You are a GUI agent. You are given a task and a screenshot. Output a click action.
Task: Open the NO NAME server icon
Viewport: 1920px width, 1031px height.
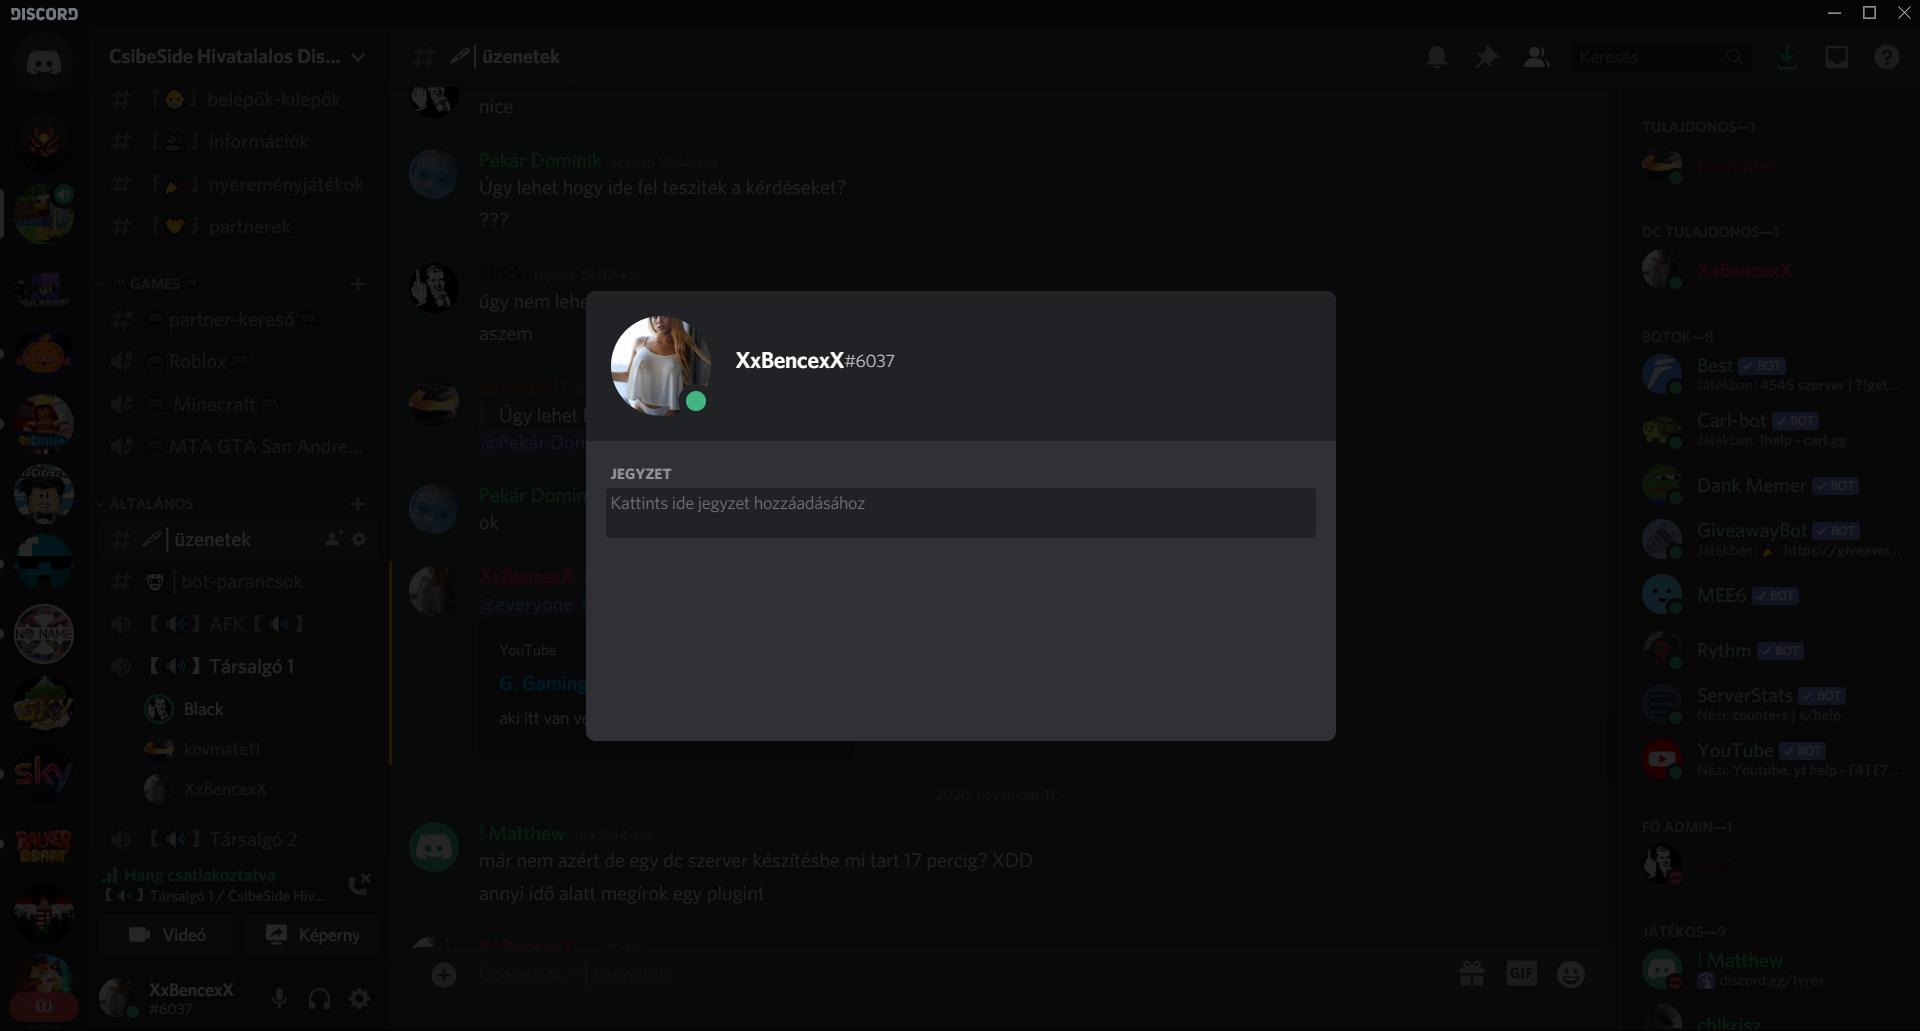point(44,634)
